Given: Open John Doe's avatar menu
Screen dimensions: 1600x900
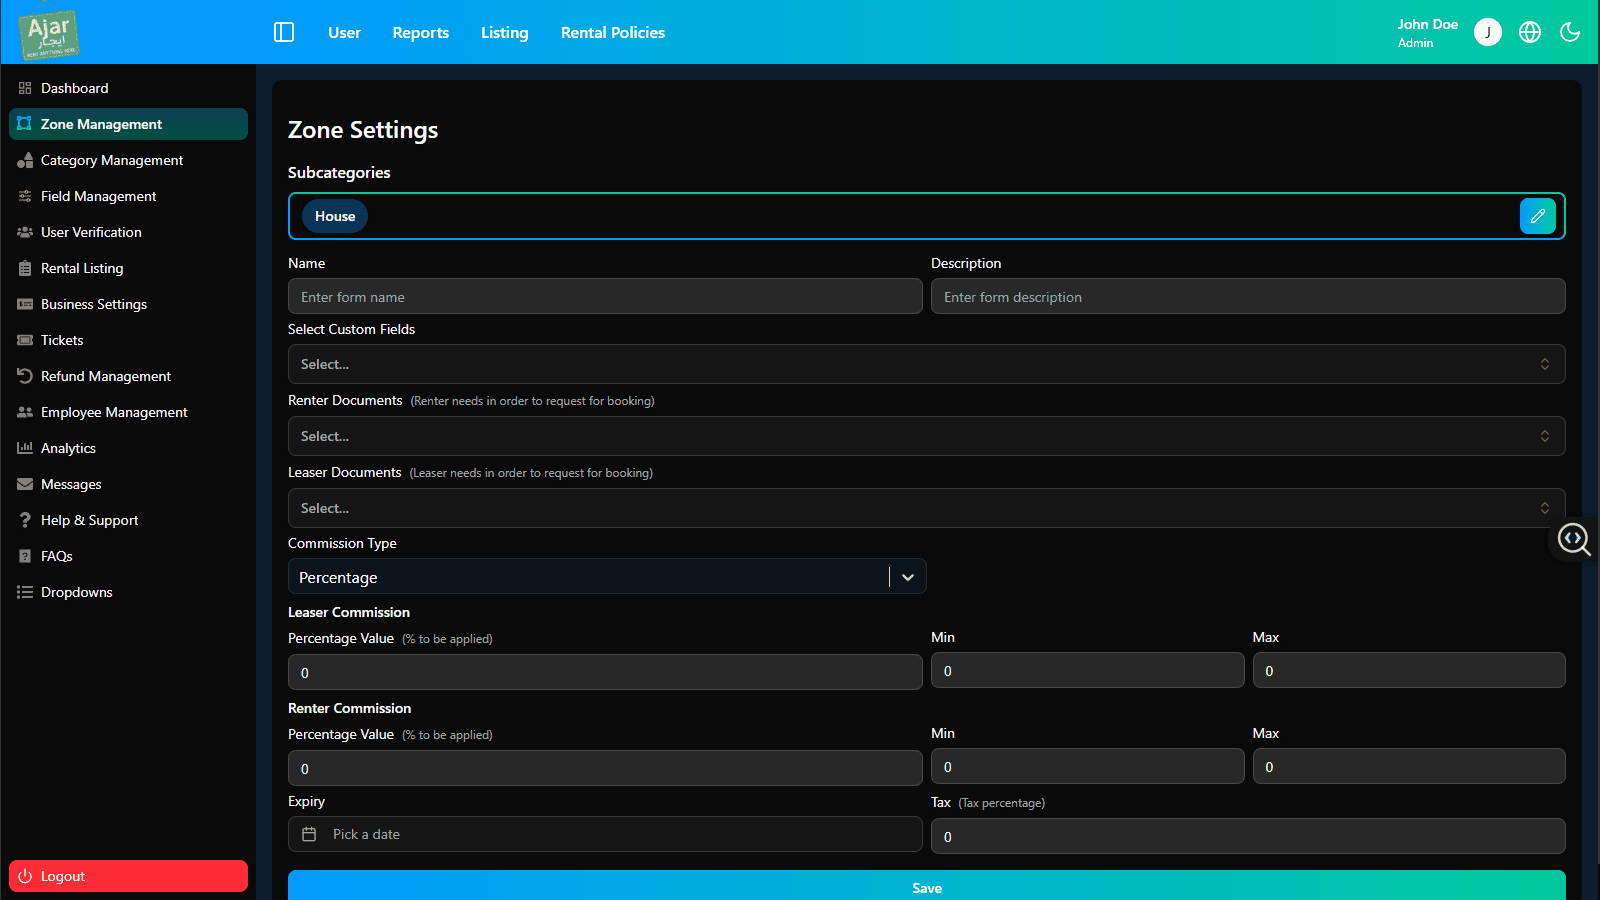Looking at the screenshot, I should coord(1488,32).
